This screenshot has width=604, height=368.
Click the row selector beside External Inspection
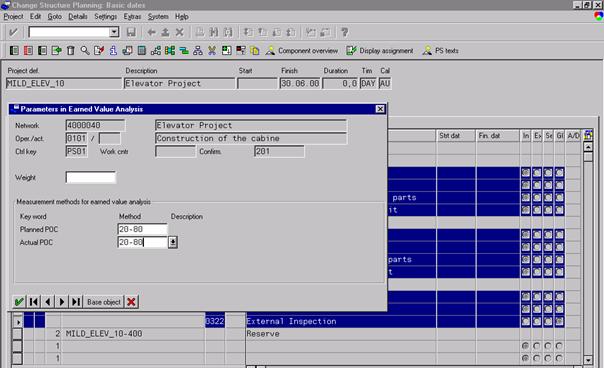tap(18, 321)
